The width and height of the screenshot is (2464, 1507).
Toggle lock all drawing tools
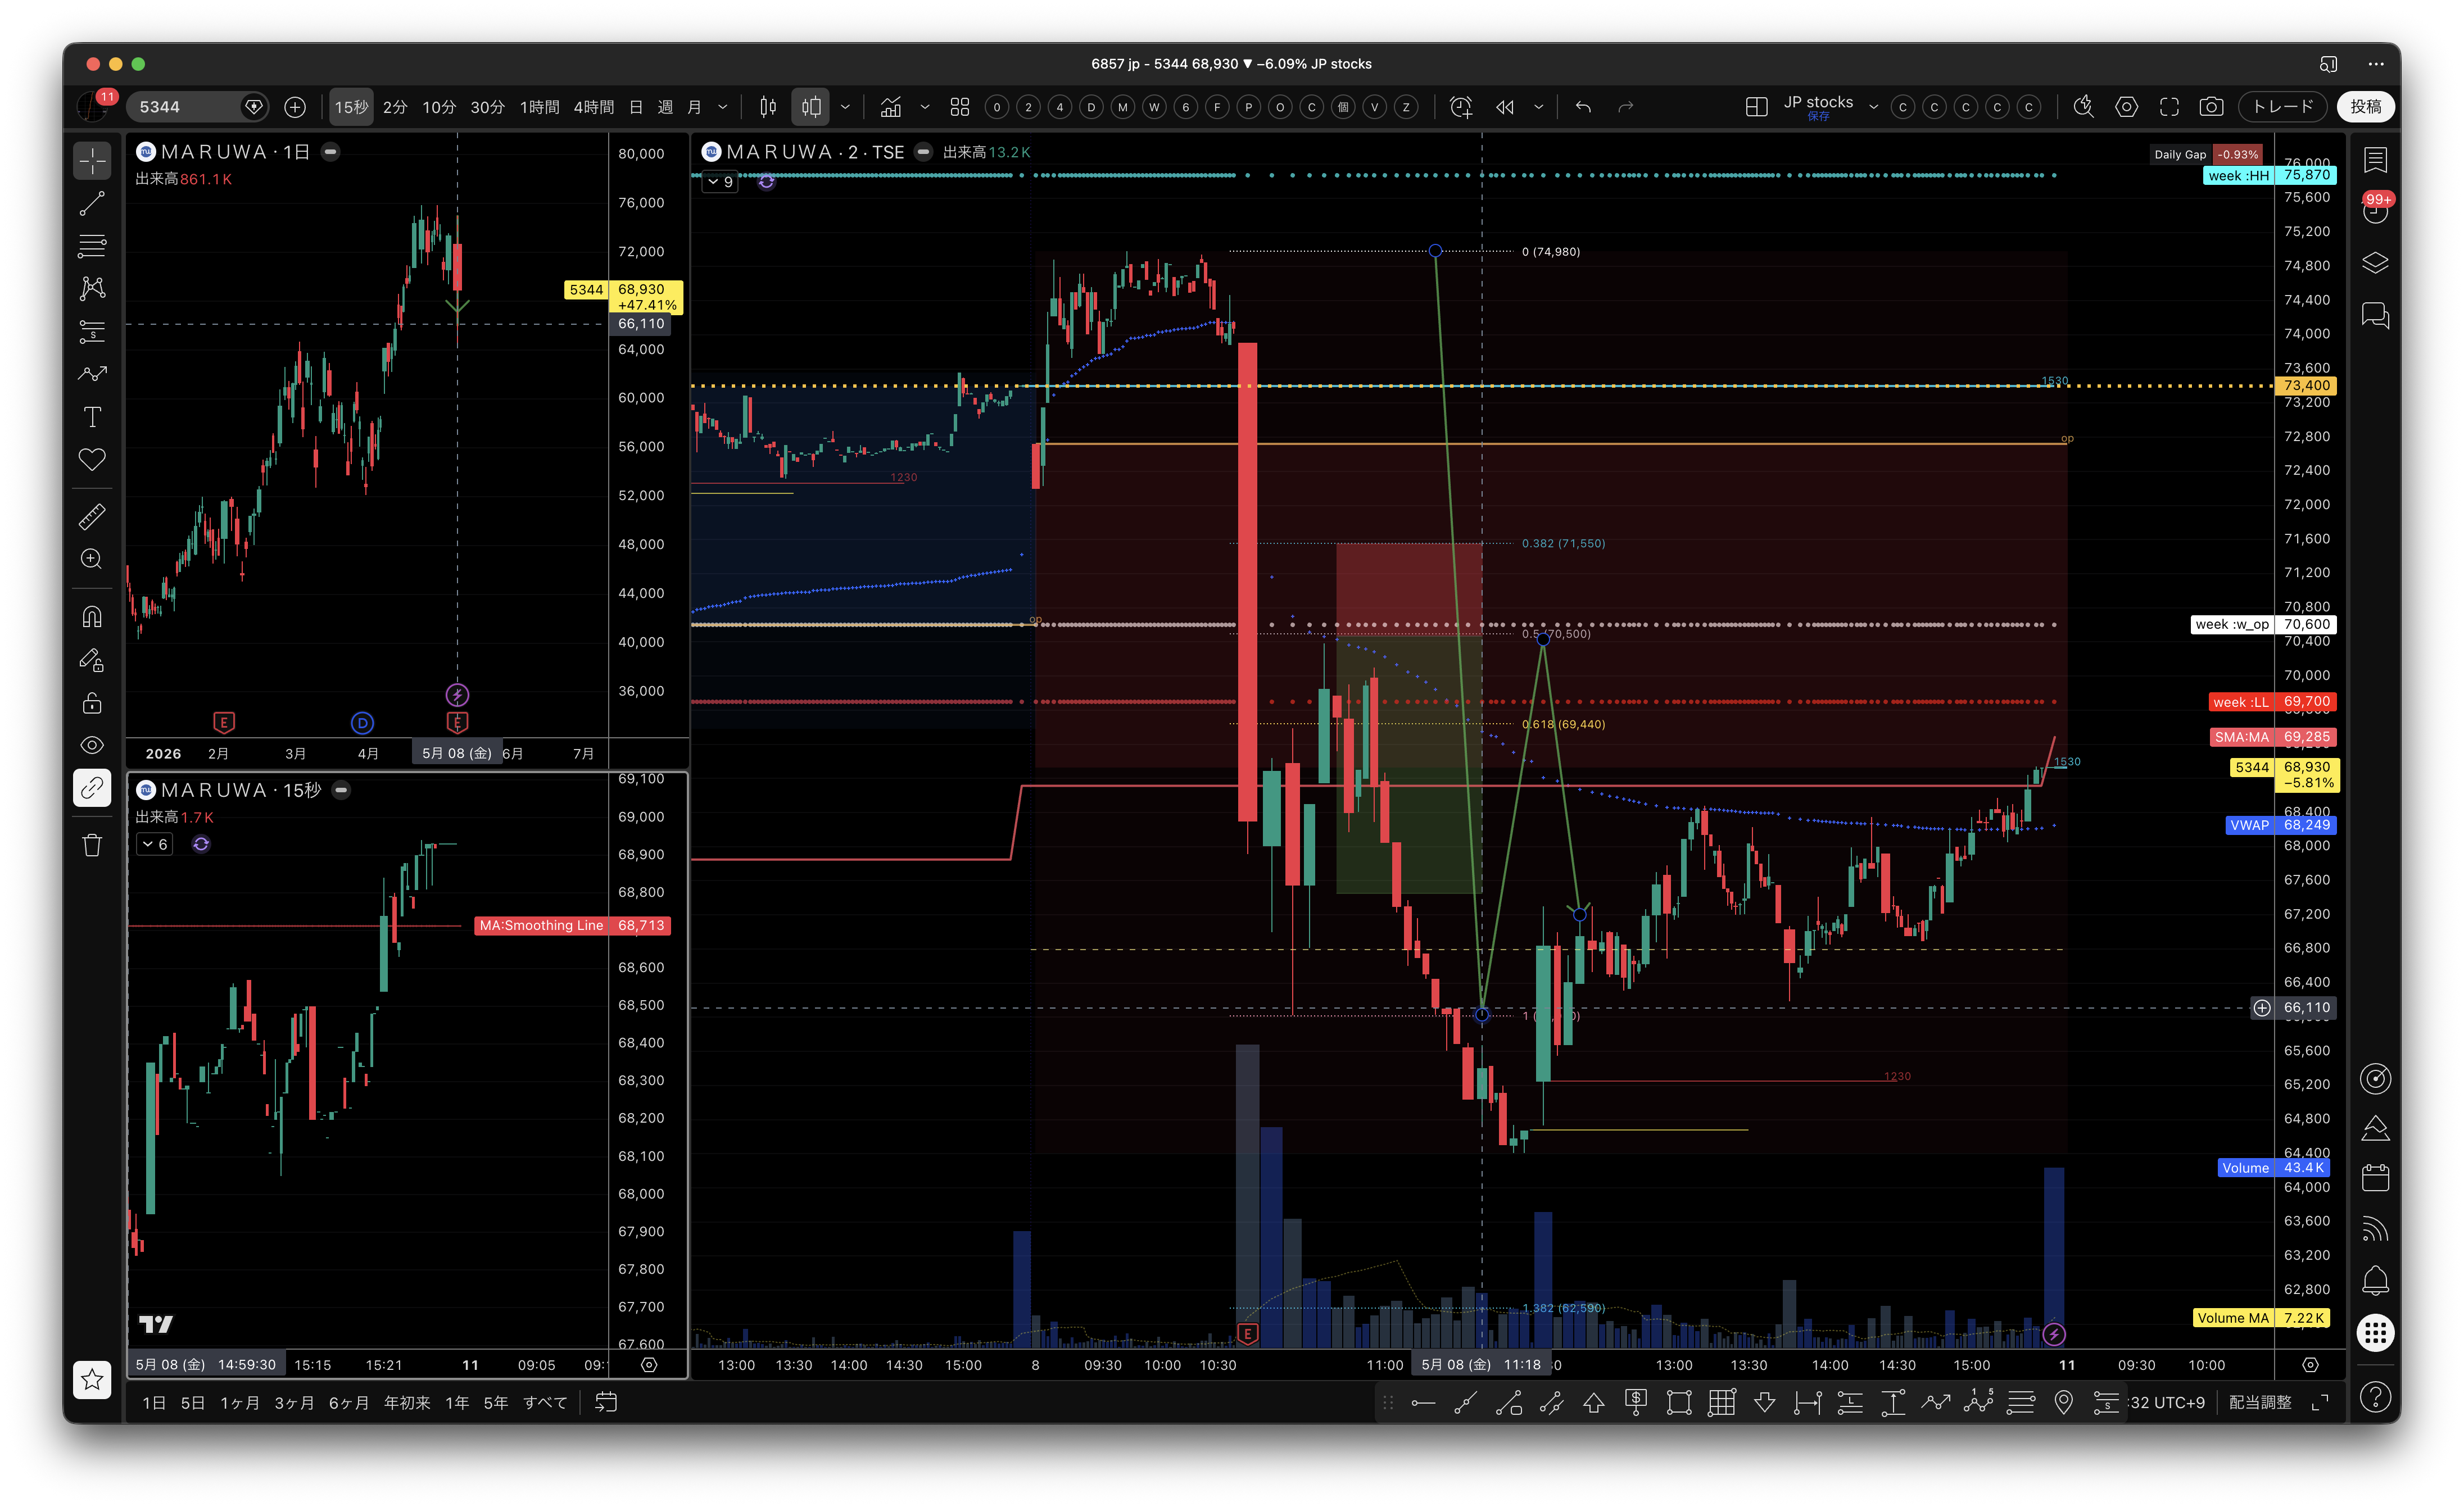(92, 703)
